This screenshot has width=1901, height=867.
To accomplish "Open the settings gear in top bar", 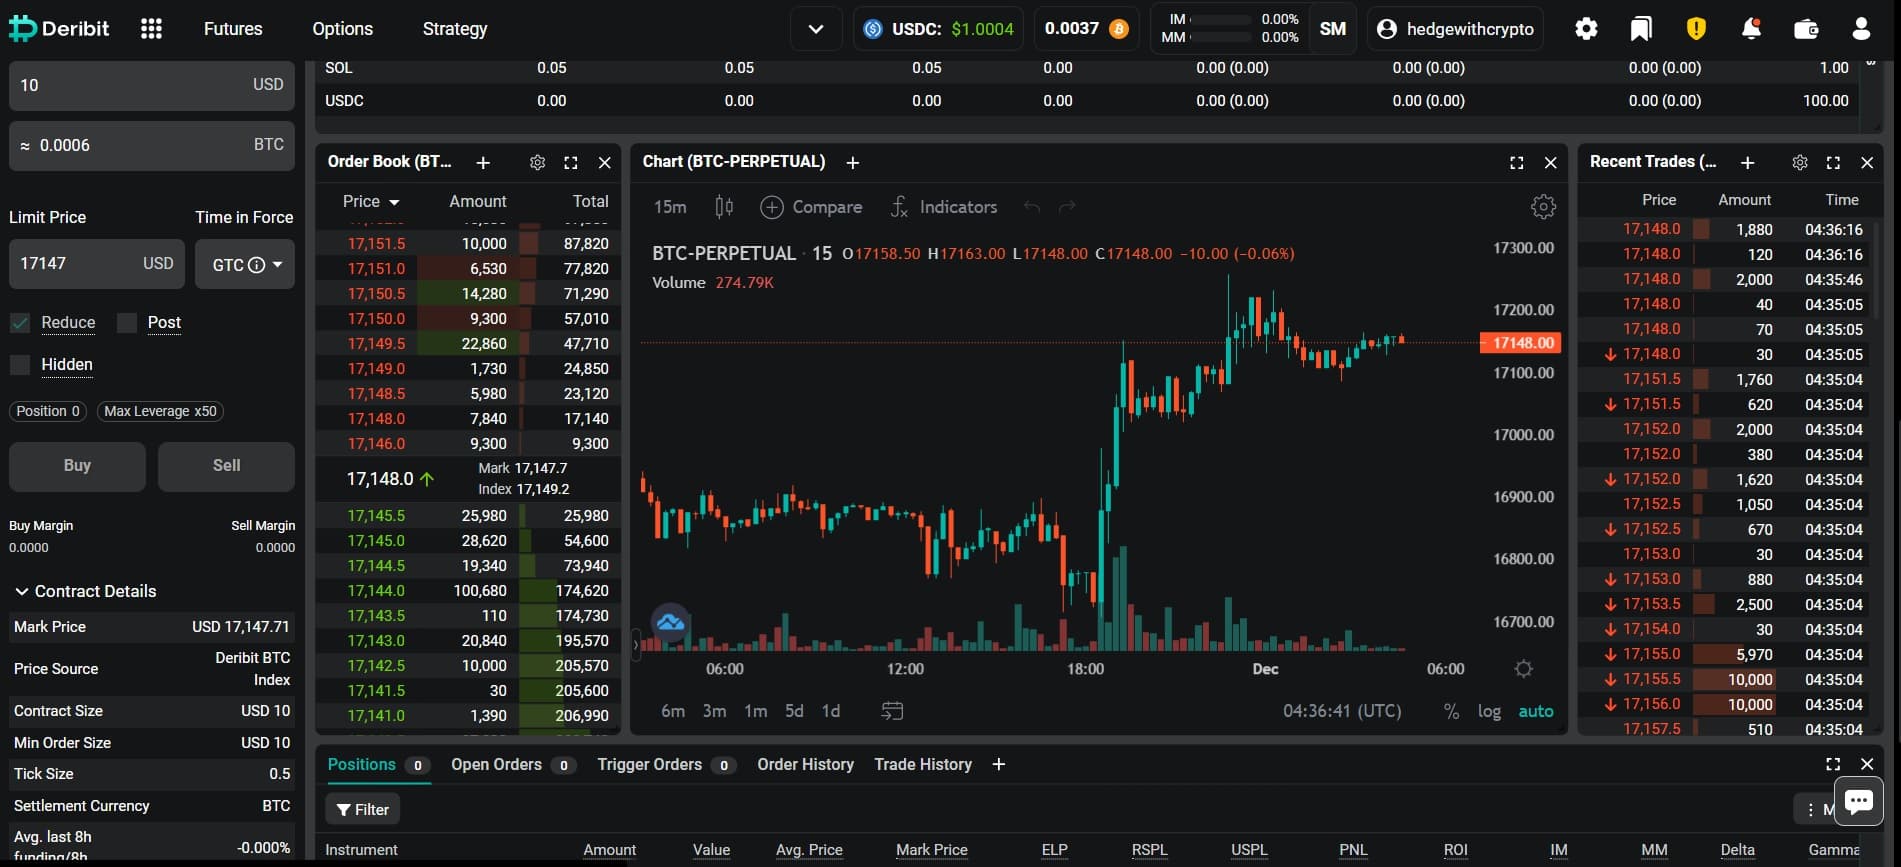I will click(x=1586, y=29).
